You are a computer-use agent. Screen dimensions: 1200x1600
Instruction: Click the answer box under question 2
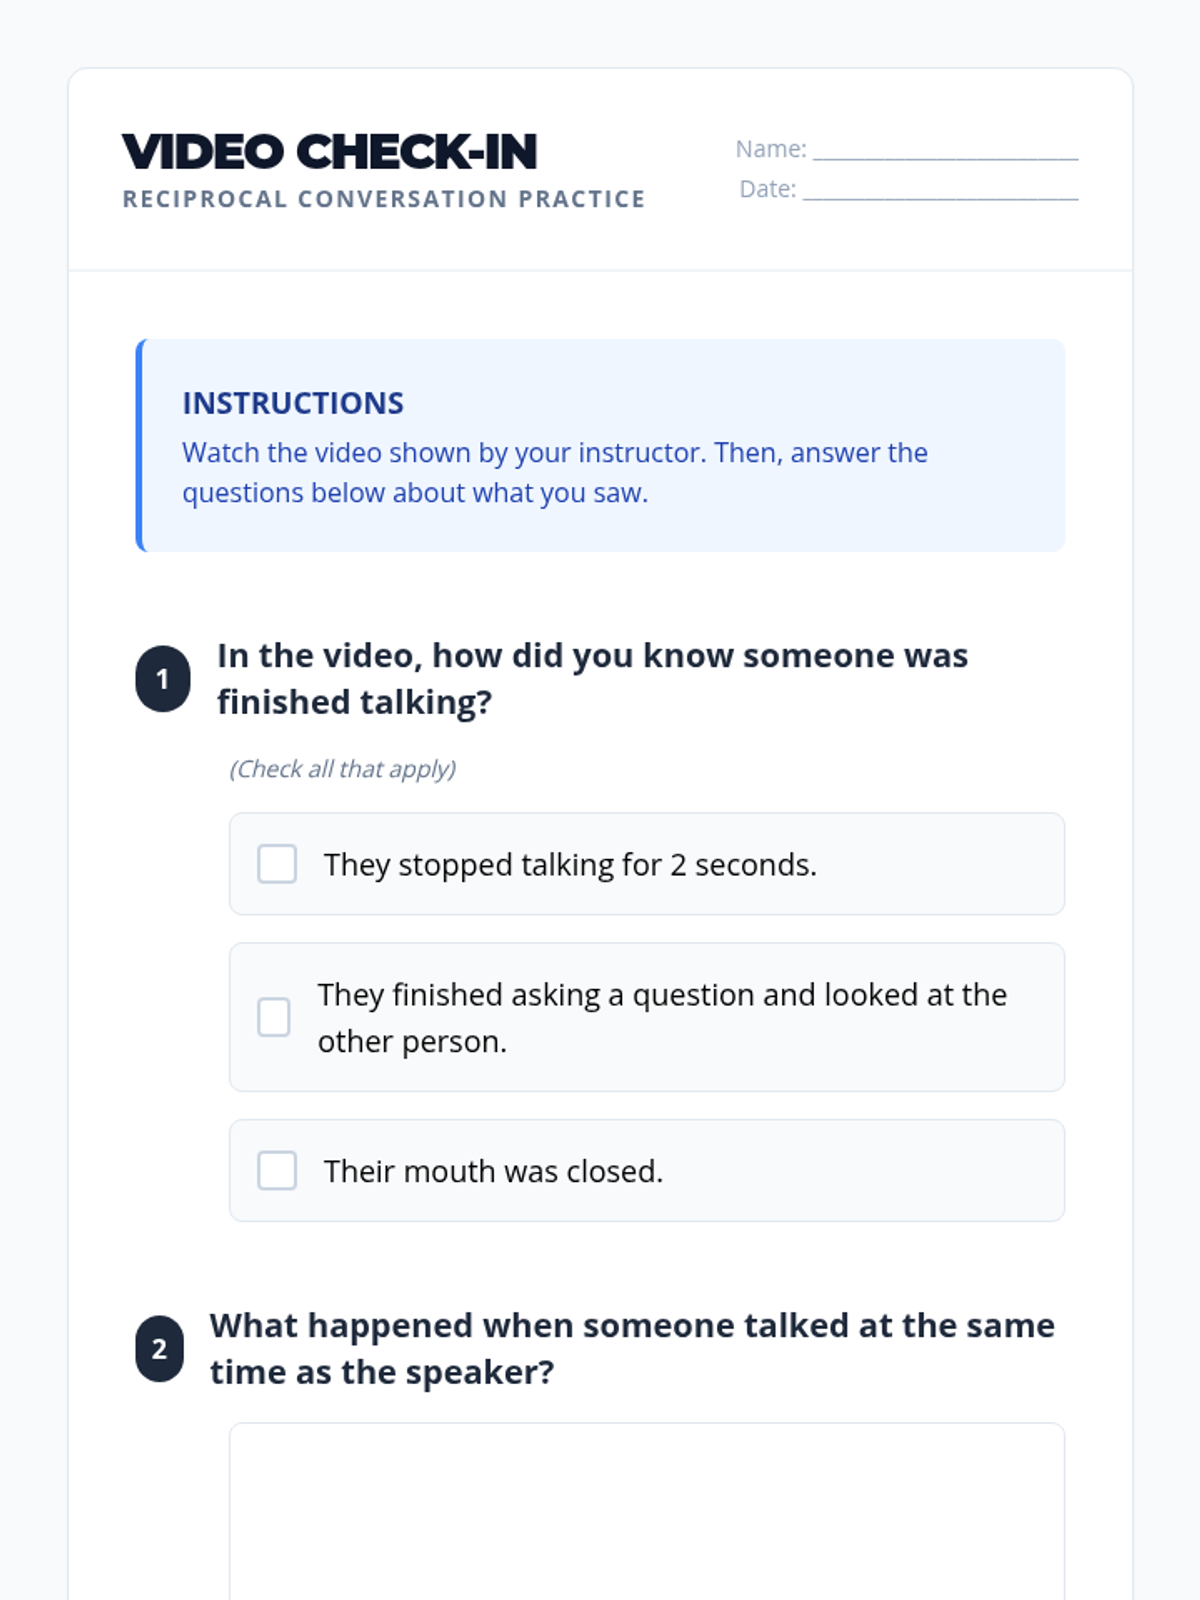tap(646, 1510)
